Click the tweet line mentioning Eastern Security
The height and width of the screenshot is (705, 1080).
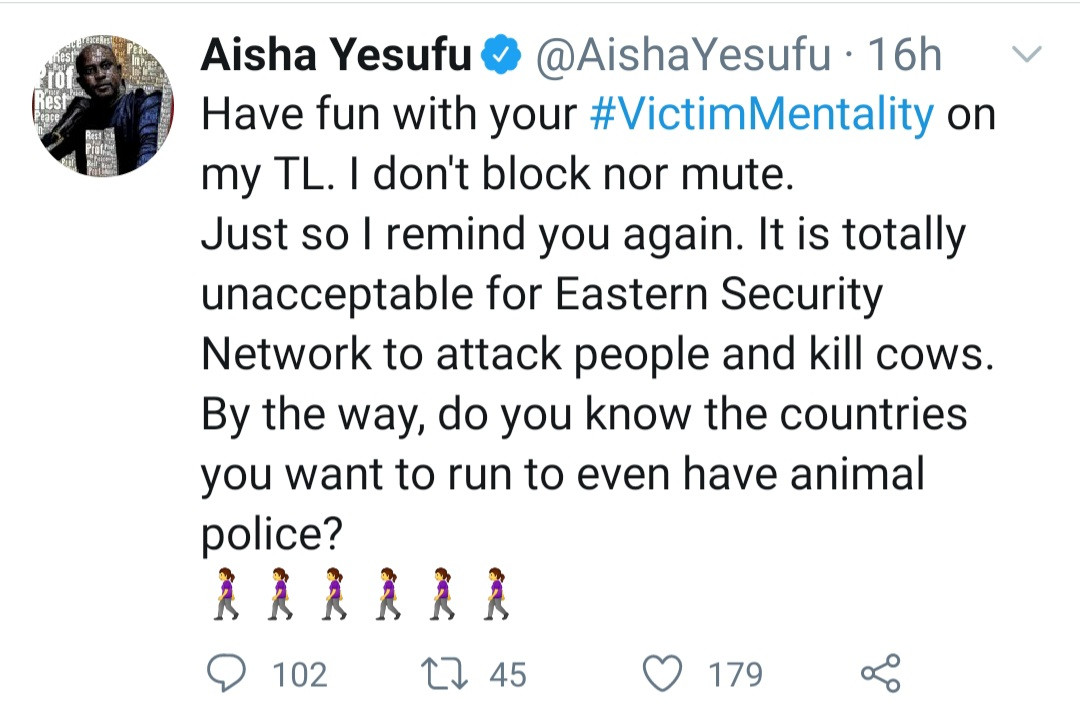pyautogui.click(x=543, y=295)
